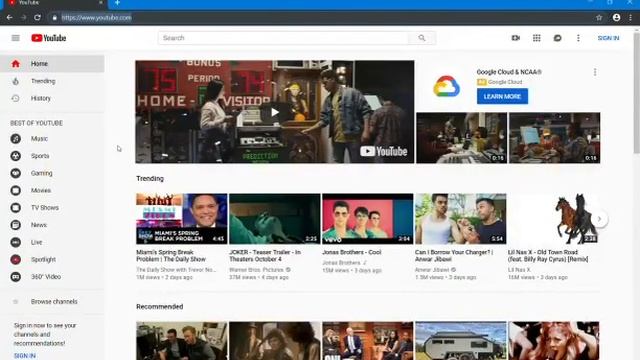
Task: Open Lil Nas X Old Town Road thumbnail
Action: click(553, 219)
